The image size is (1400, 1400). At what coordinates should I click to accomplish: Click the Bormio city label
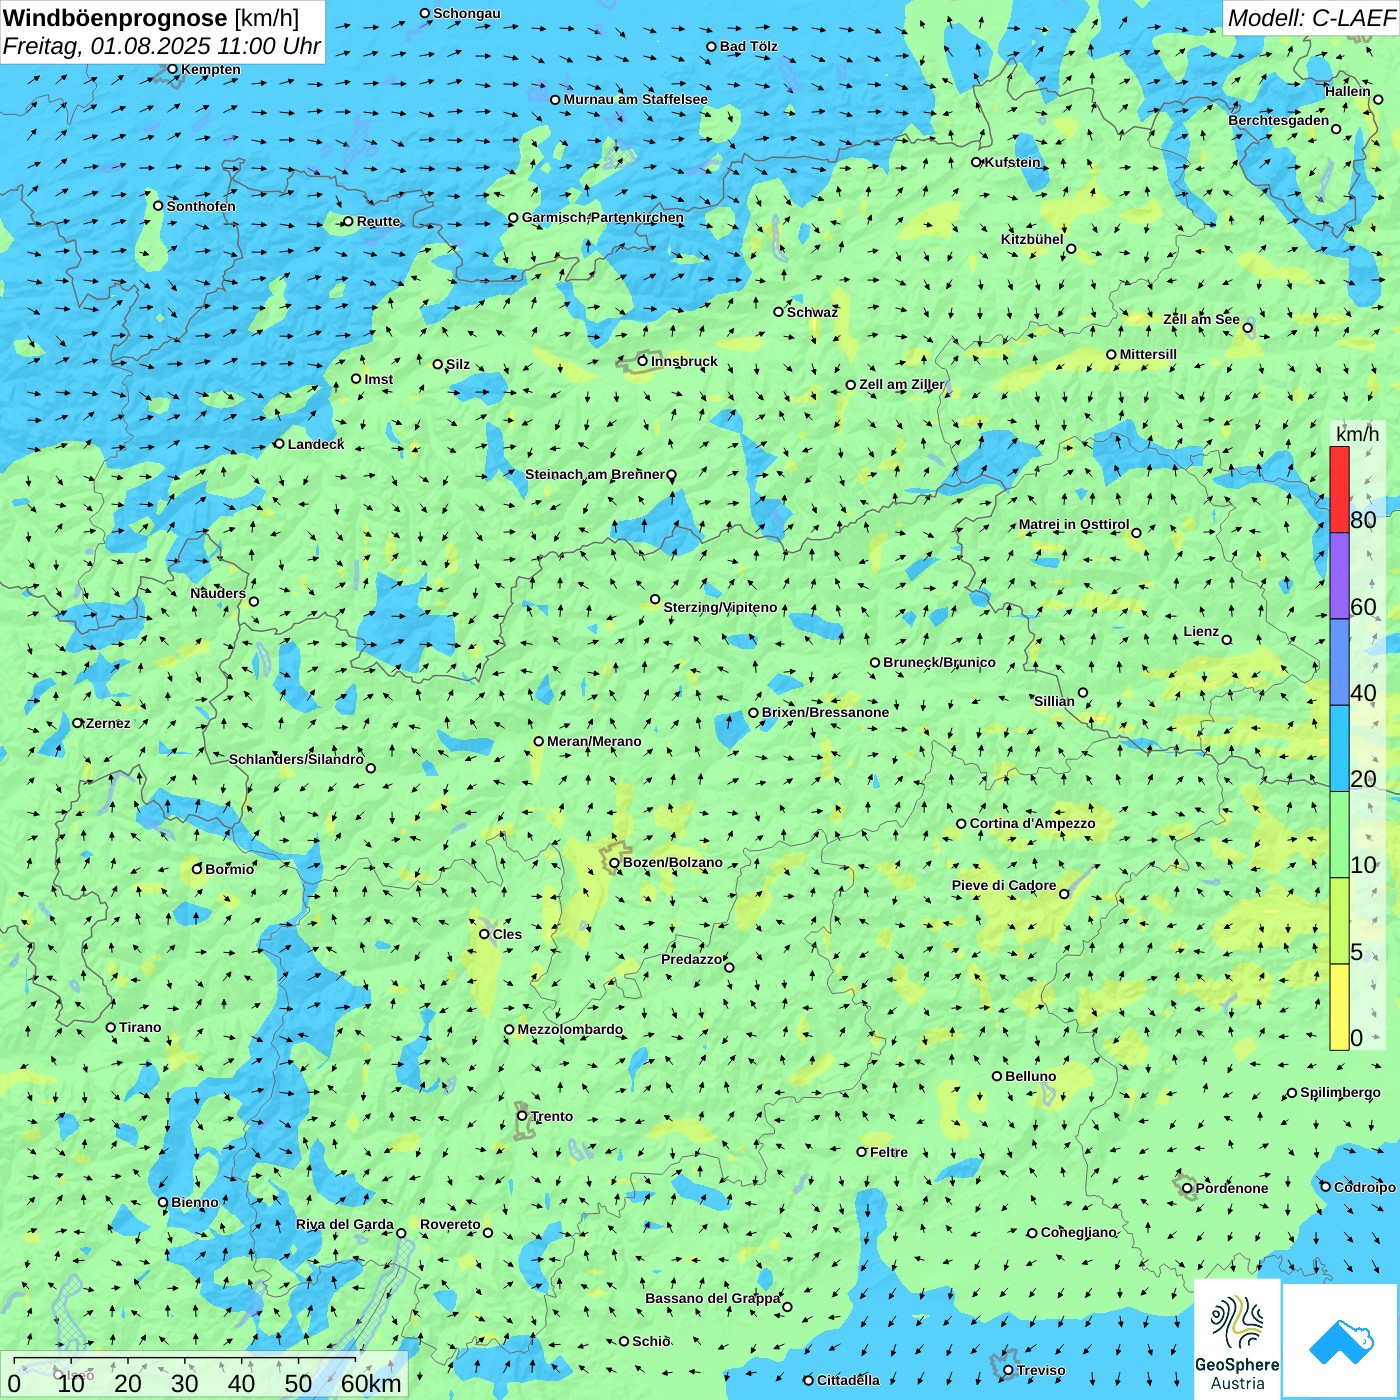click(230, 869)
